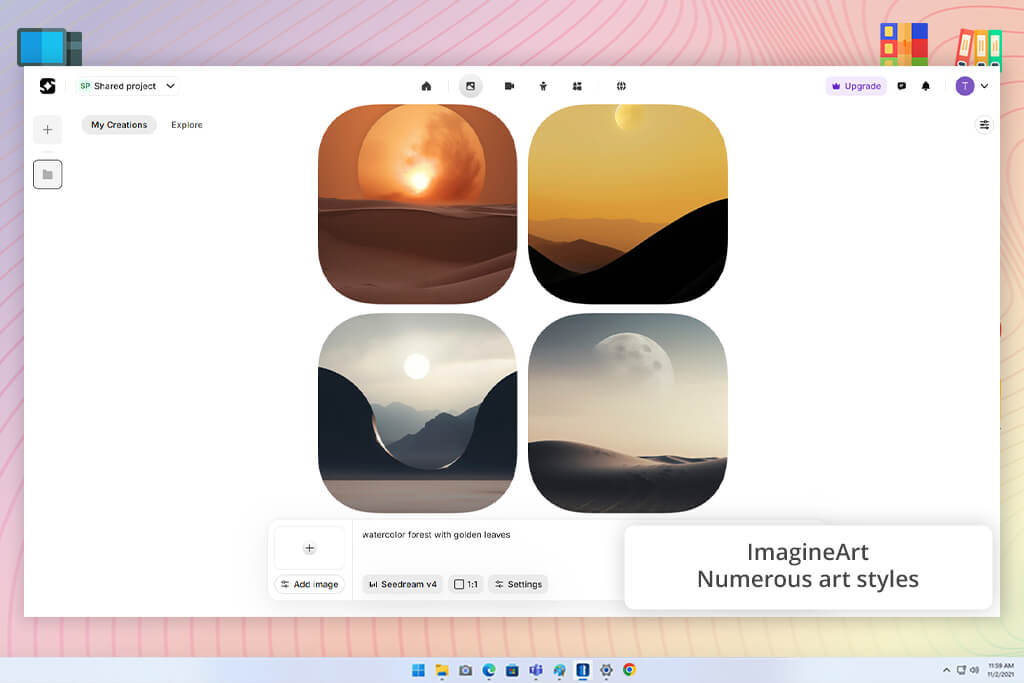Open notifications bell icon
The height and width of the screenshot is (683, 1024).
926,86
